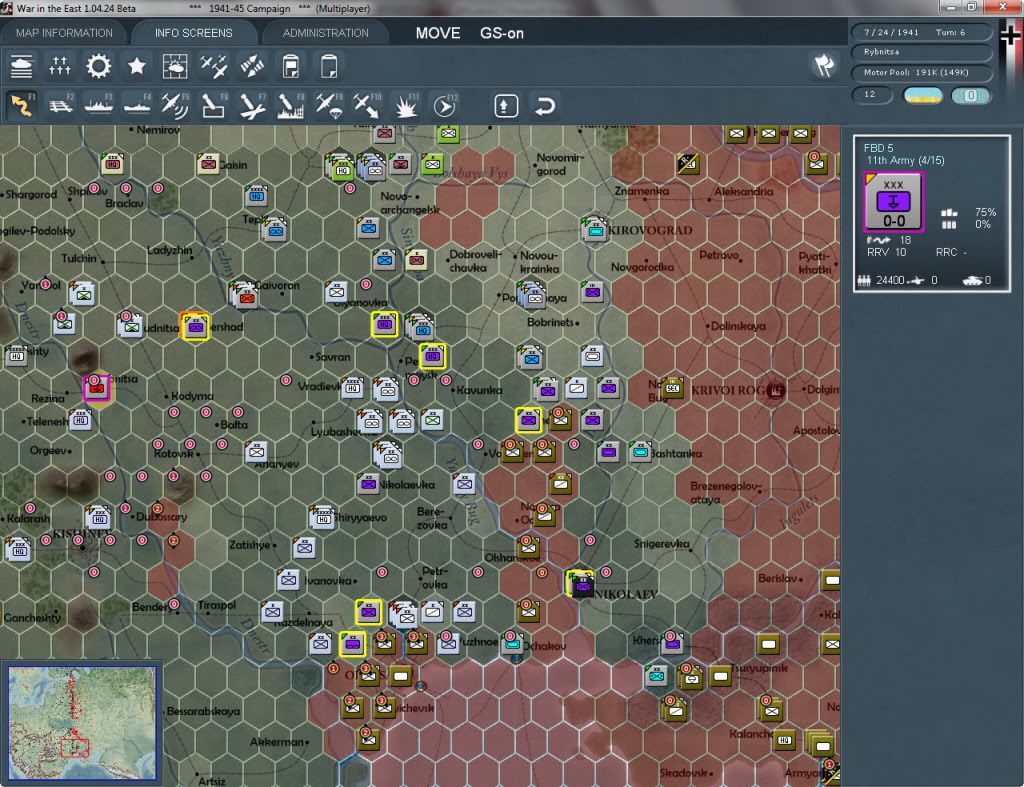
Task: Select the F6 bomb unit mode
Action: tap(214, 106)
